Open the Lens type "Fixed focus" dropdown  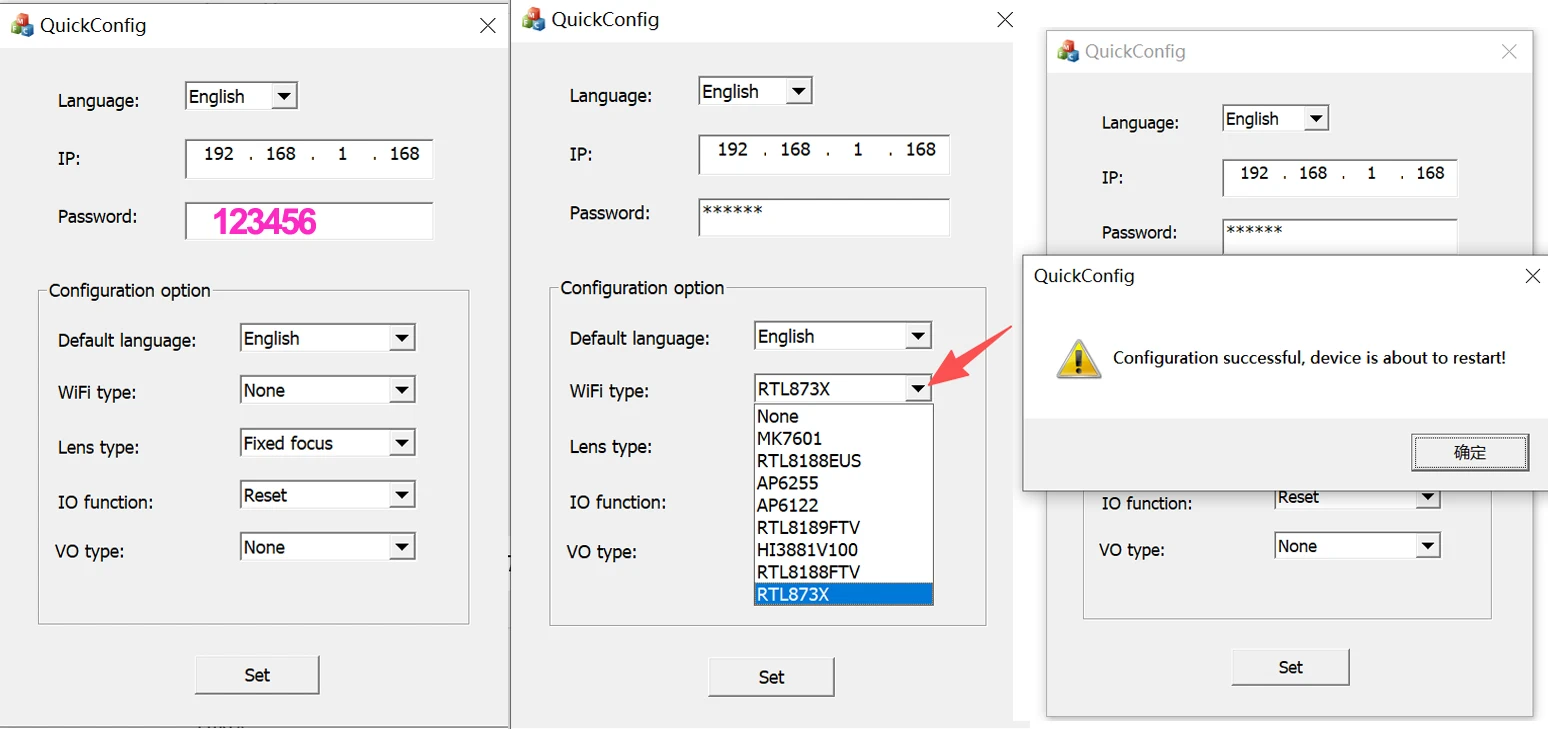tap(401, 443)
